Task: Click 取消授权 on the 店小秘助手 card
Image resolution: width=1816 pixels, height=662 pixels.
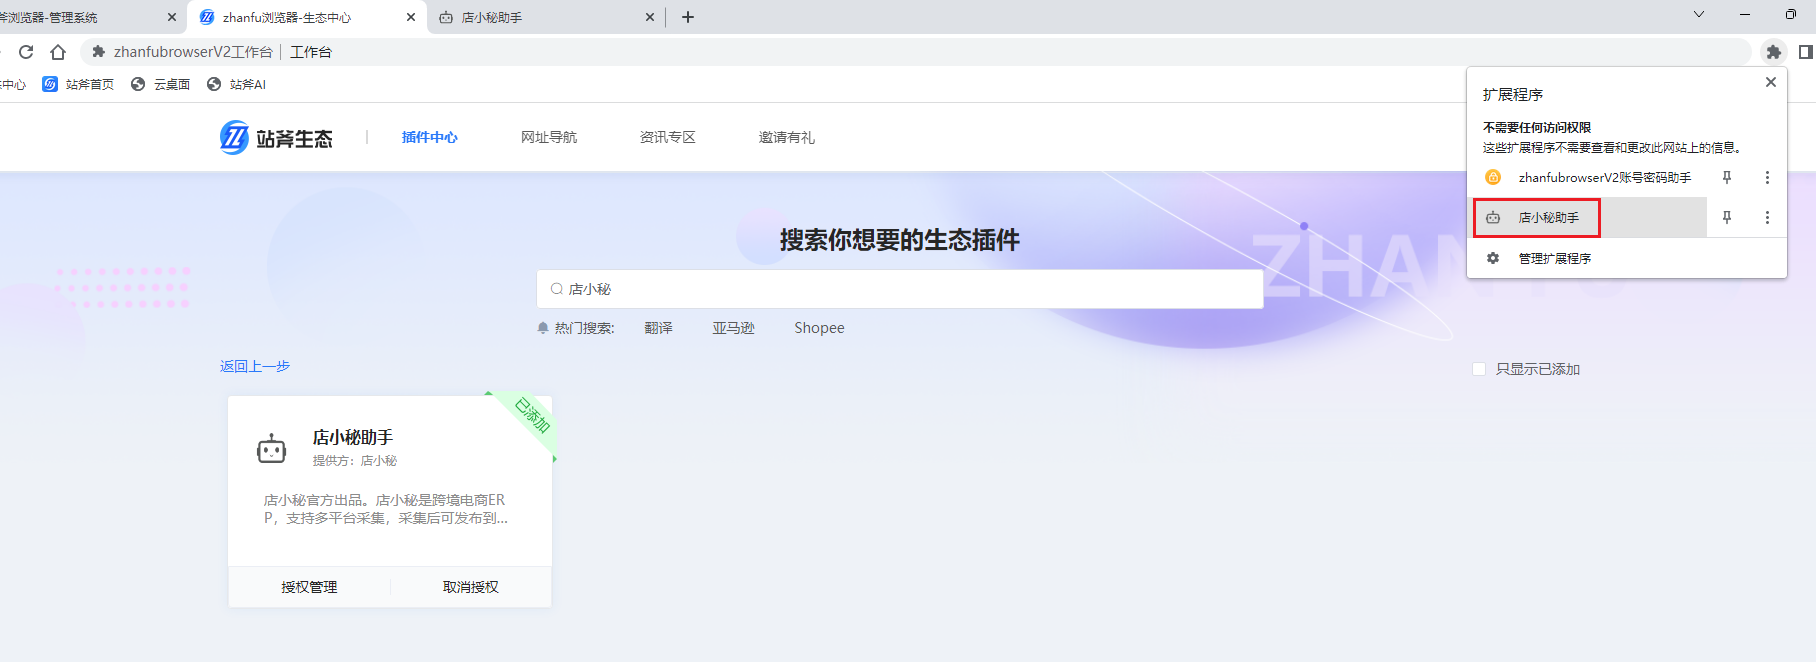Action: pyautogui.click(x=471, y=587)
